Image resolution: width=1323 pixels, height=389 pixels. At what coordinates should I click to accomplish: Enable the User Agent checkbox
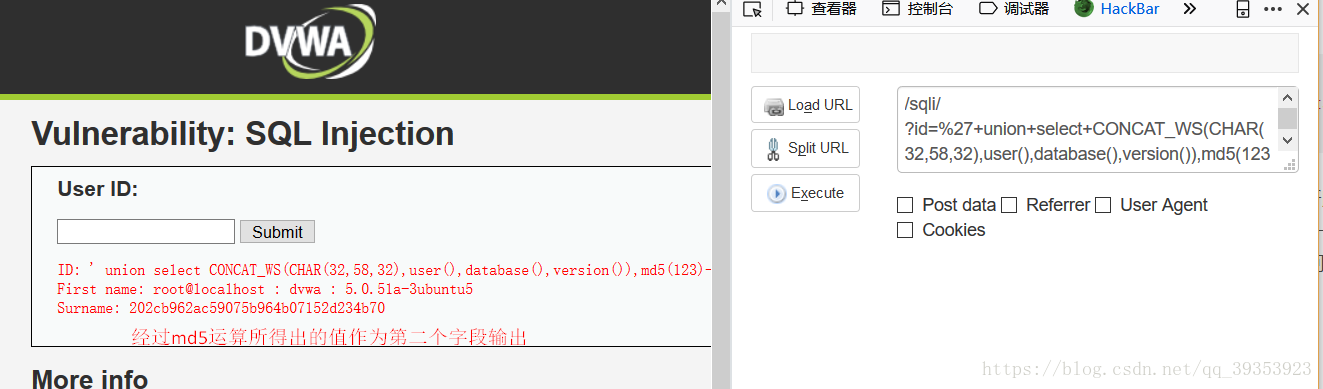click(x=1103, y=205)
